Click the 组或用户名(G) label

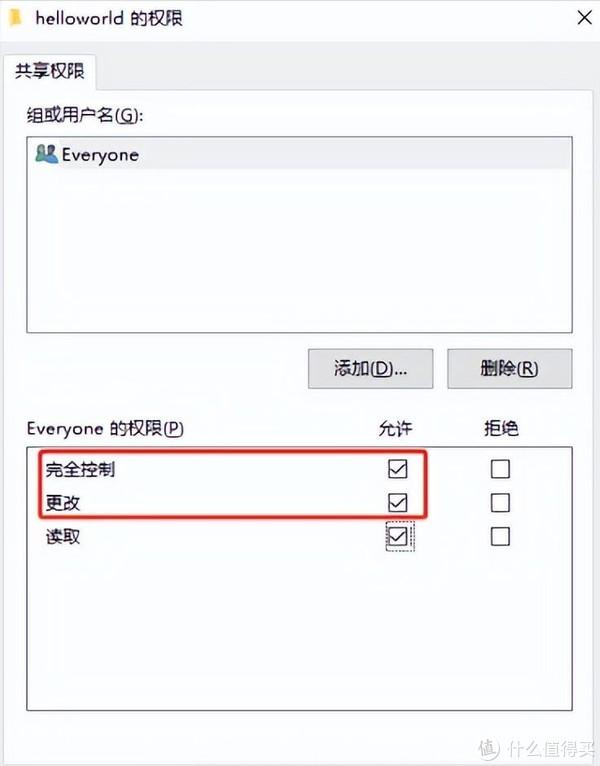pos(85,115)
